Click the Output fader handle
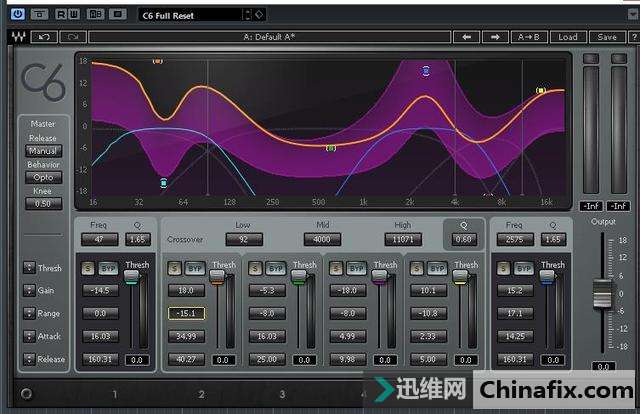The height and width of the screenshot is (414, 640). tap(602, 293)
